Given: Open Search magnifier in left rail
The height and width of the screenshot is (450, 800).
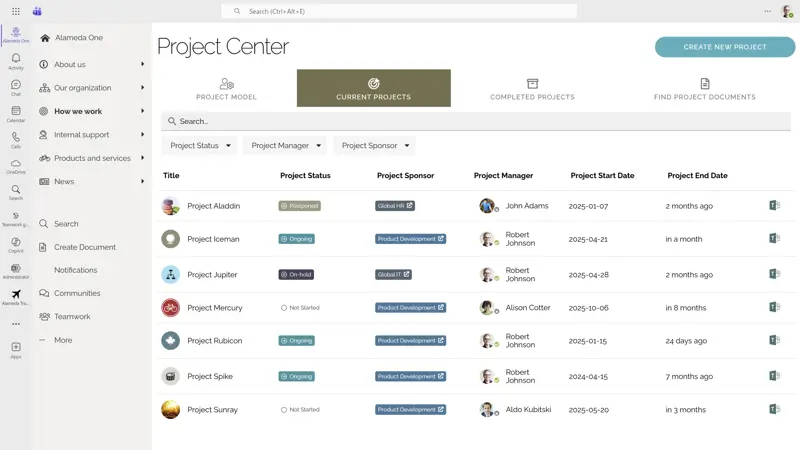Looking at the screenshot, I should pos(16,192).
